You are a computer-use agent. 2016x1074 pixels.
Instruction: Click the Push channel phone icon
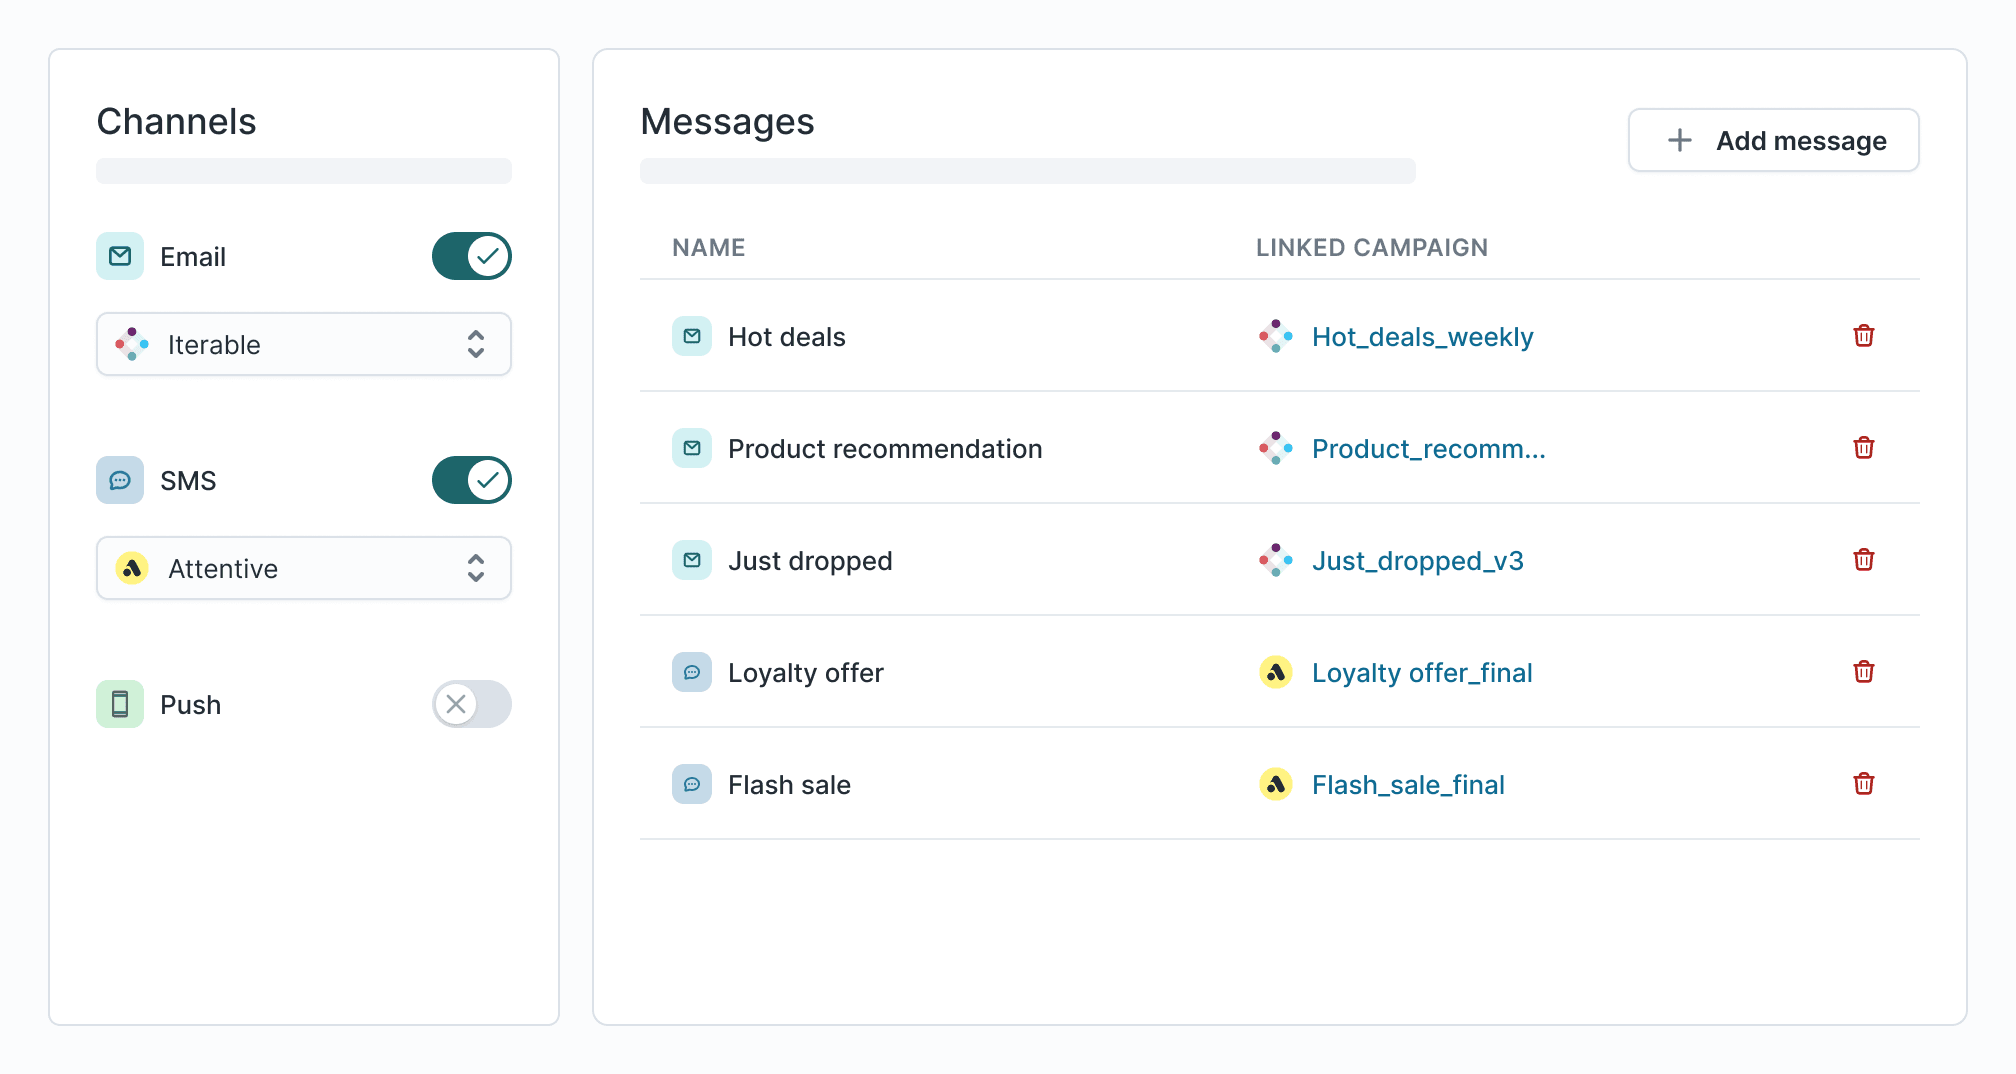coord(119,704)
